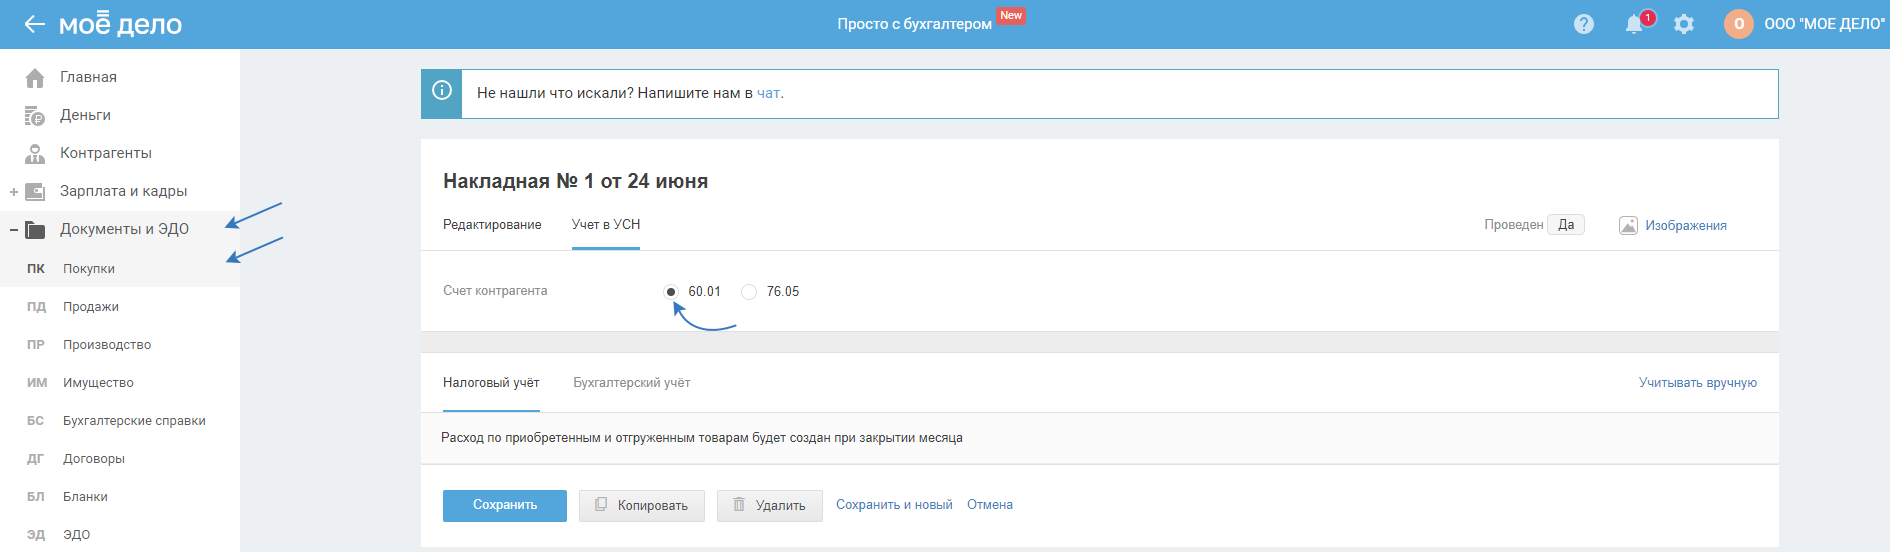Click the Счет контрагента label
The image size is (1890, 552).
(495, 291)
